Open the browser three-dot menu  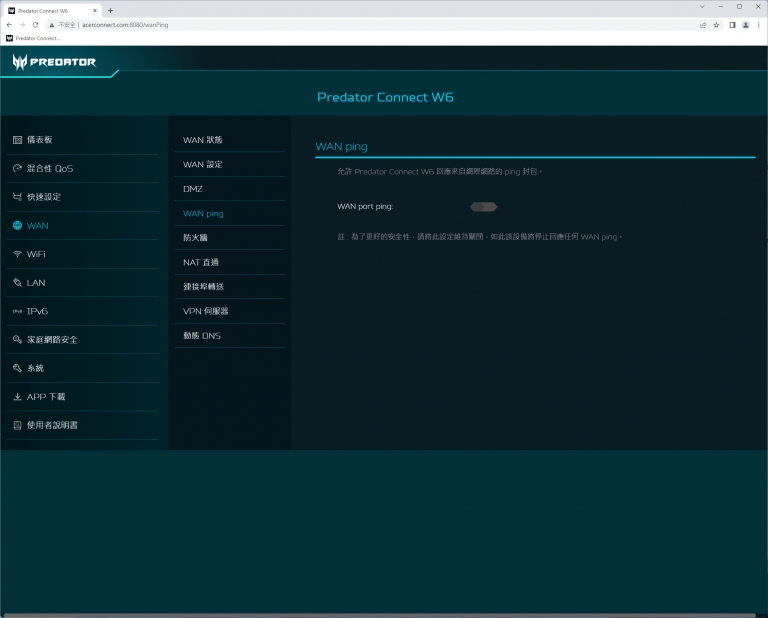point(758,25)
